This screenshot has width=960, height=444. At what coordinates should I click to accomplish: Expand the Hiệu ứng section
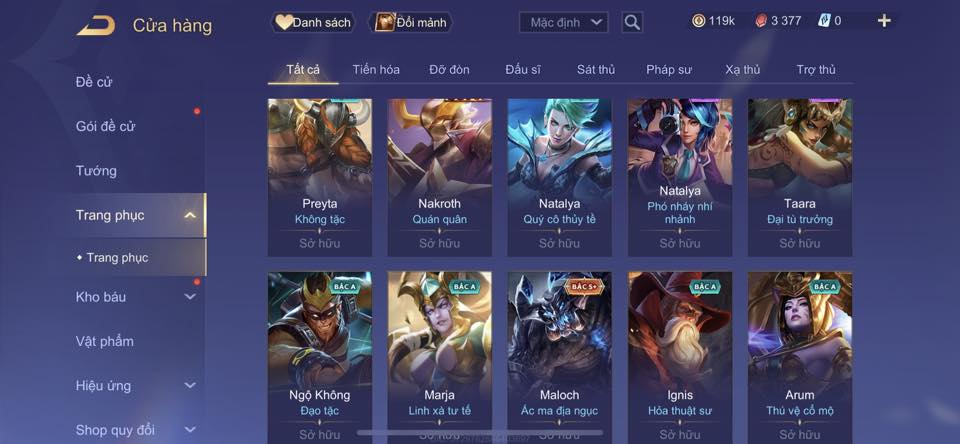190,385
